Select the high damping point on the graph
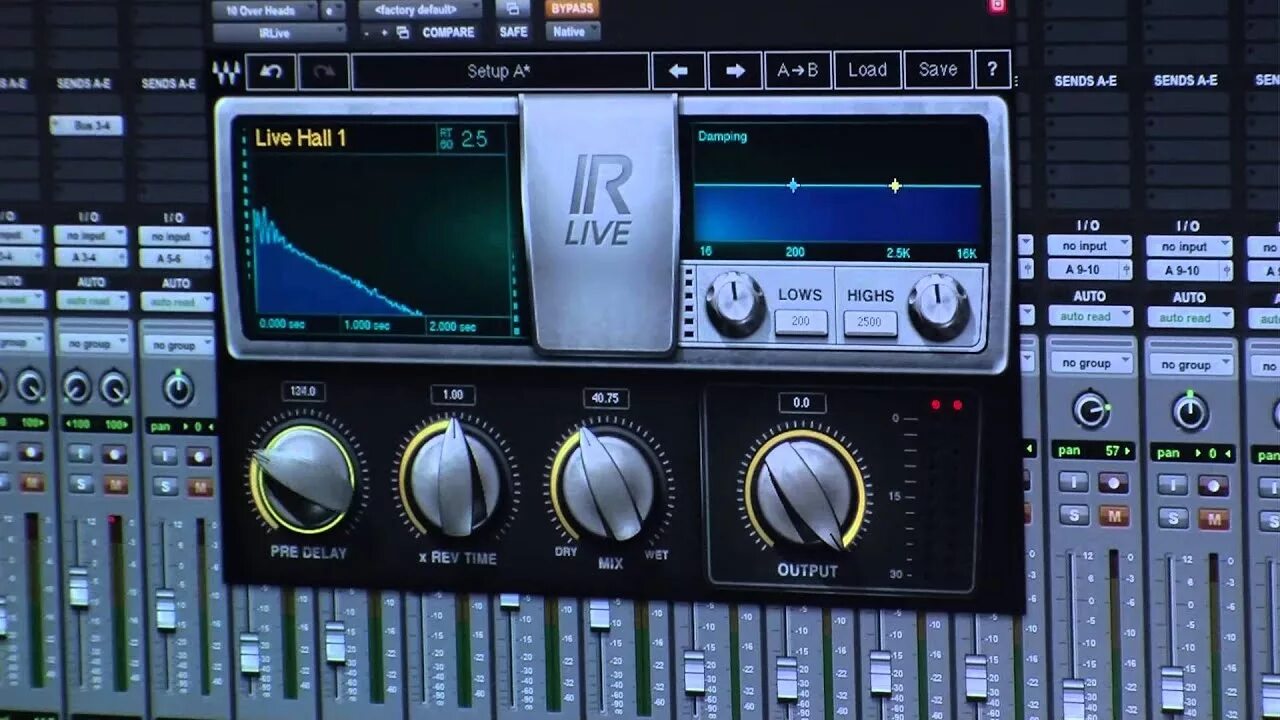This screenshot has width=1280, height=720. point(895,185)
